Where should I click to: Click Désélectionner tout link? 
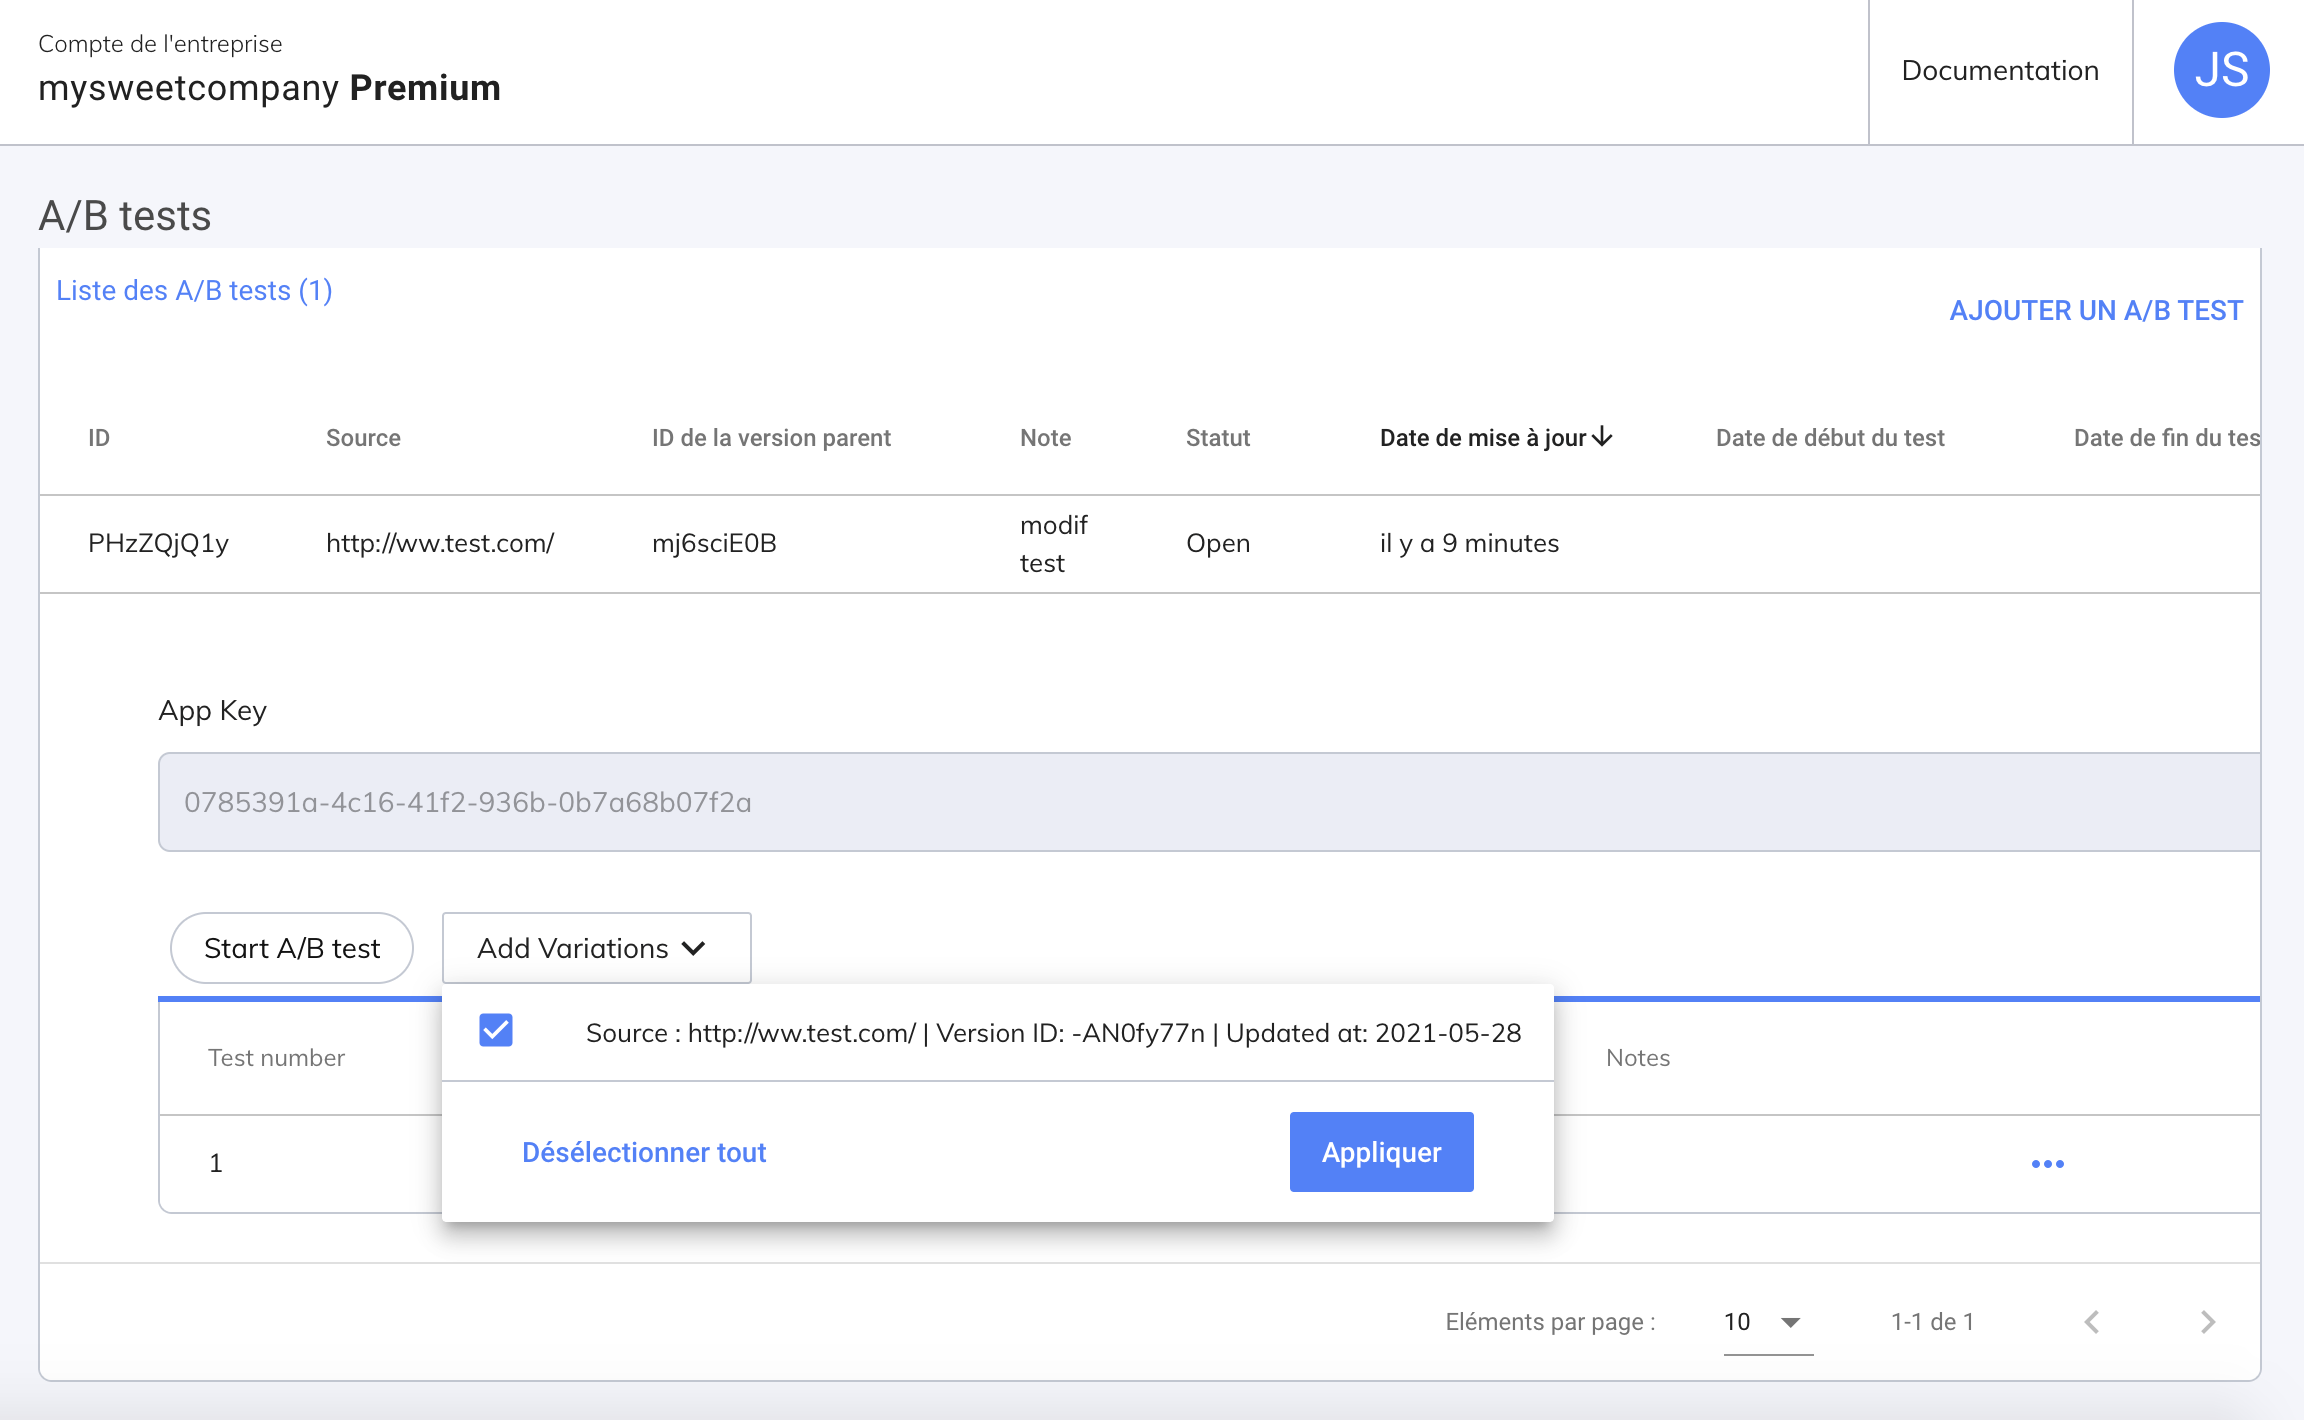tap(644, 1152)
